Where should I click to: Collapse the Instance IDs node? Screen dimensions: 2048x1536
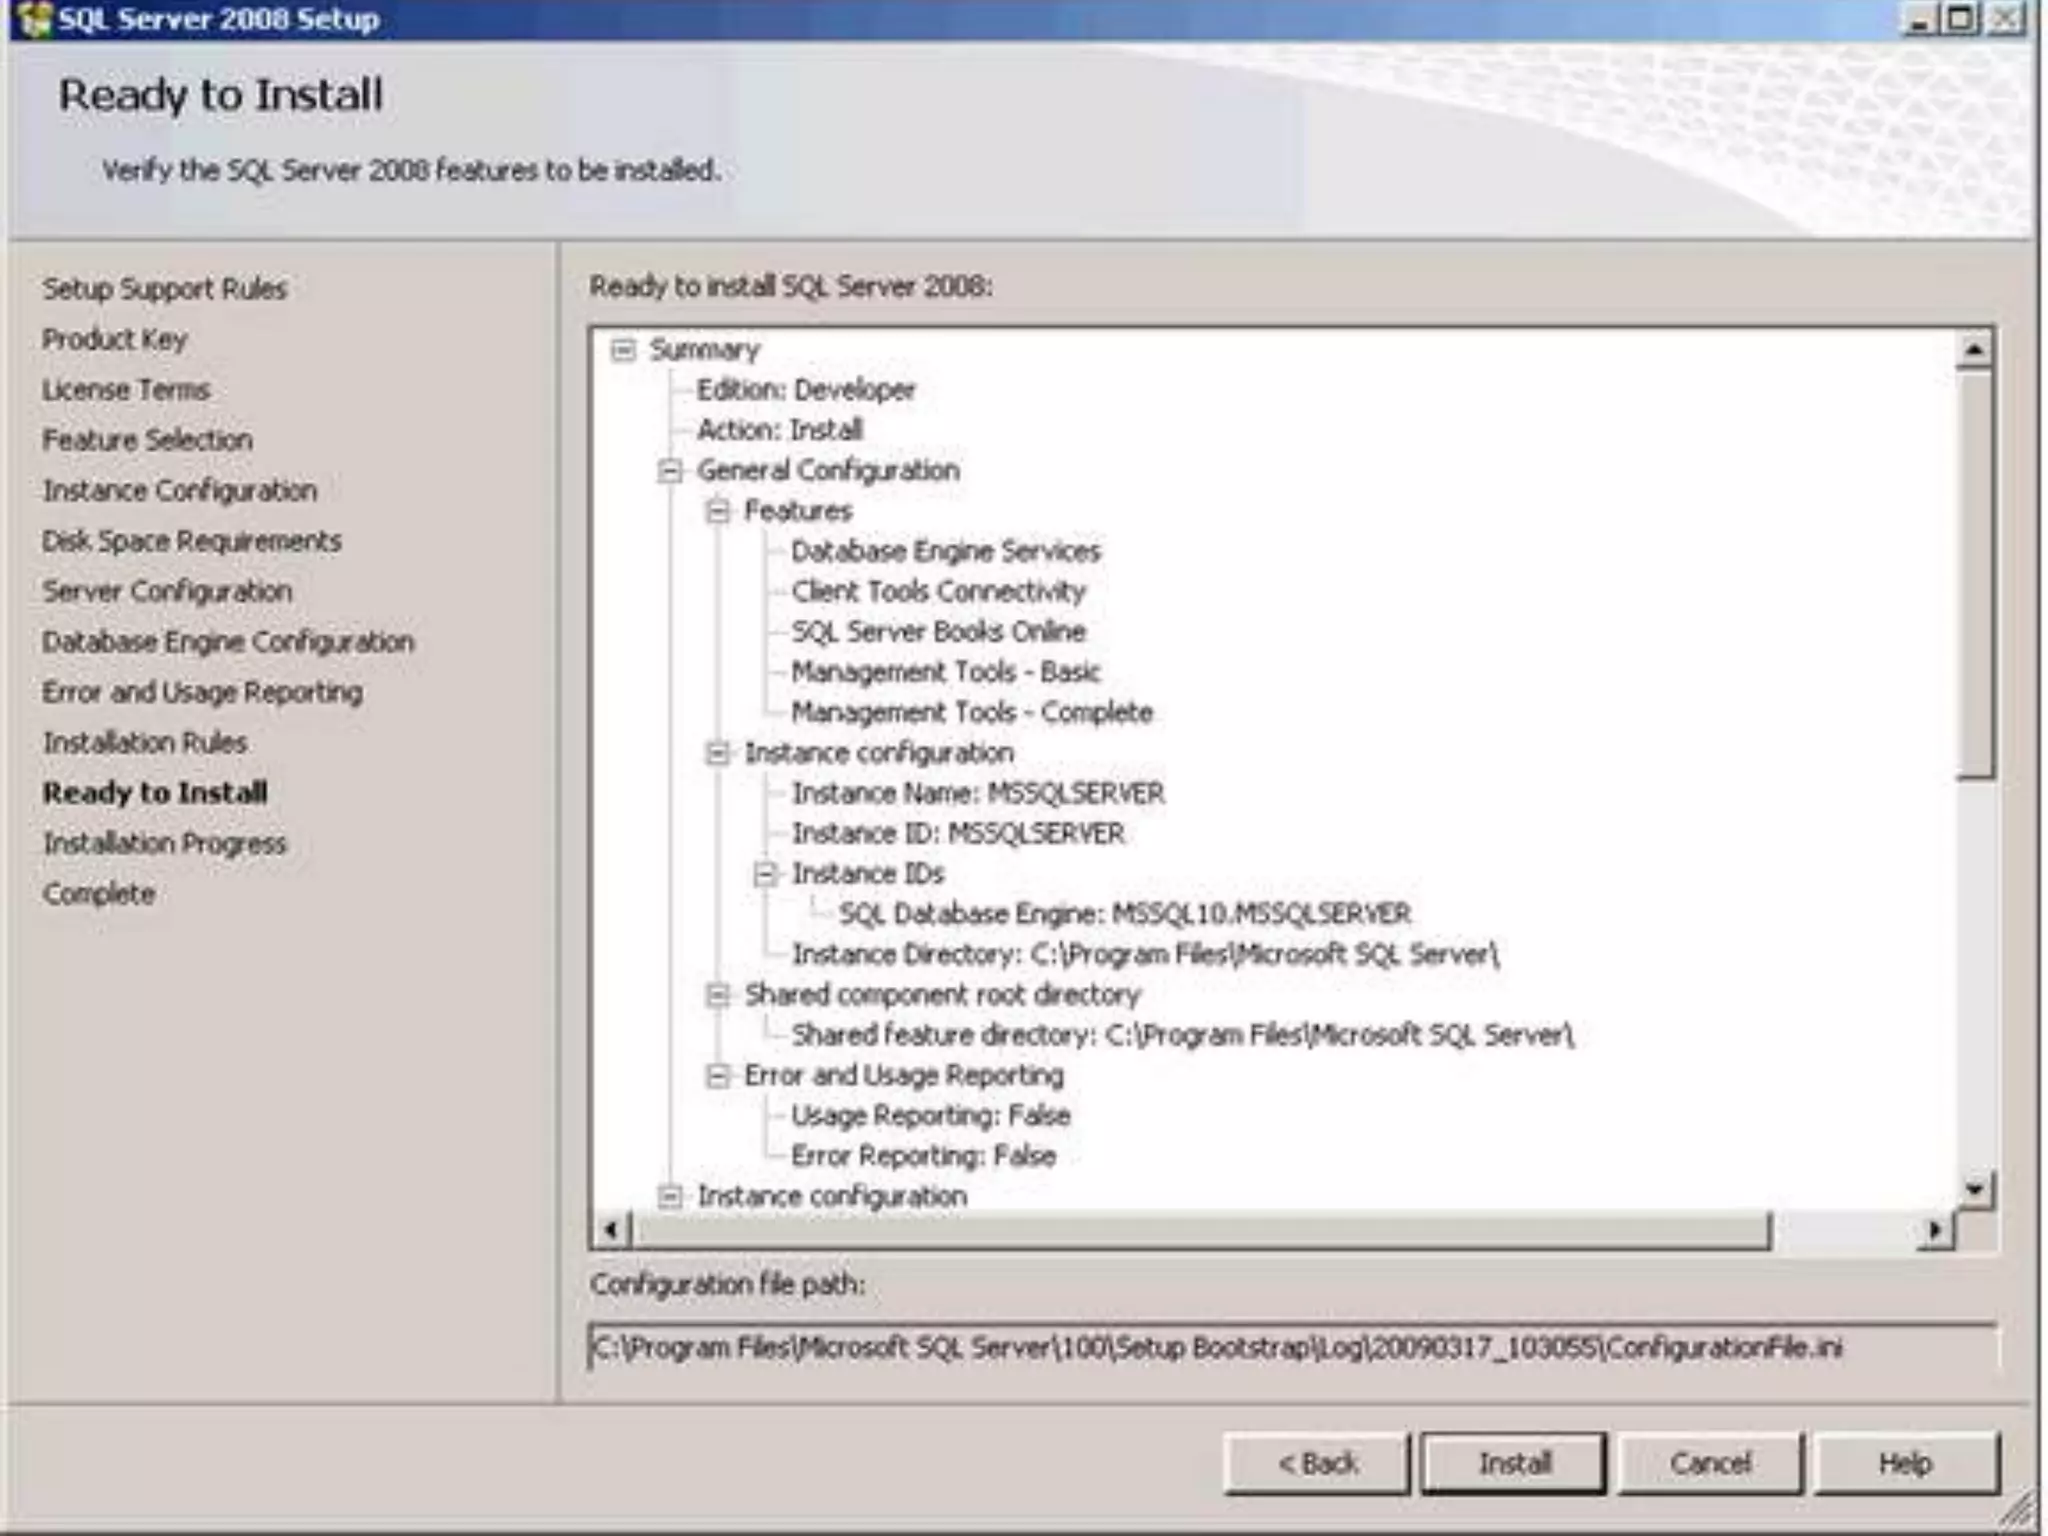[765, 874]
